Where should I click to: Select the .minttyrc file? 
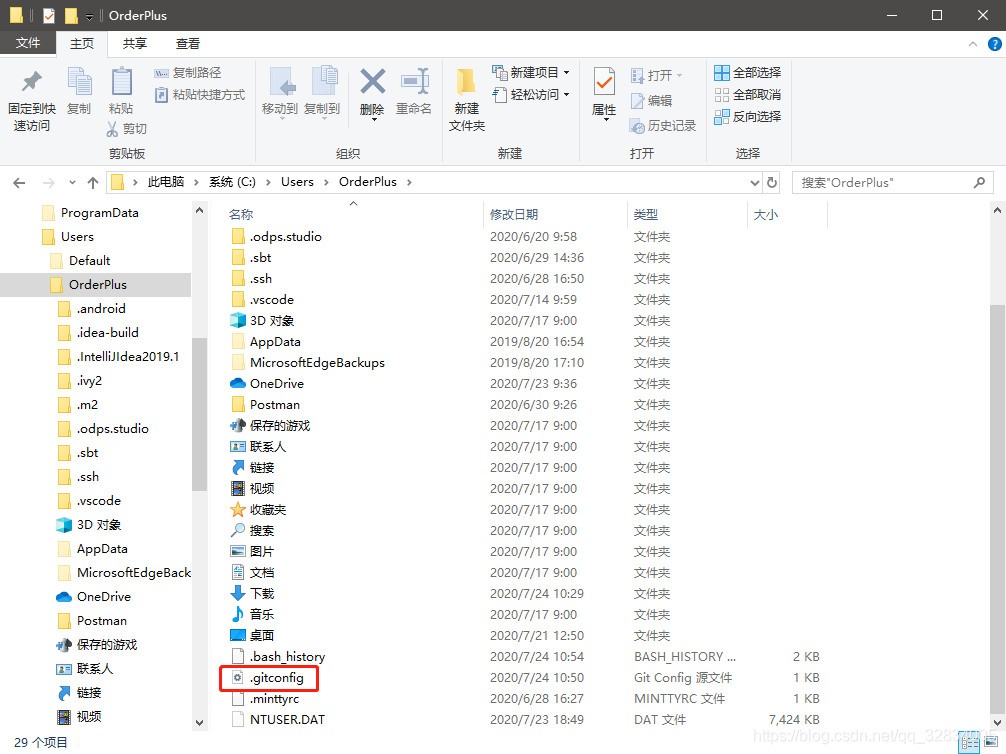[265, 699]
